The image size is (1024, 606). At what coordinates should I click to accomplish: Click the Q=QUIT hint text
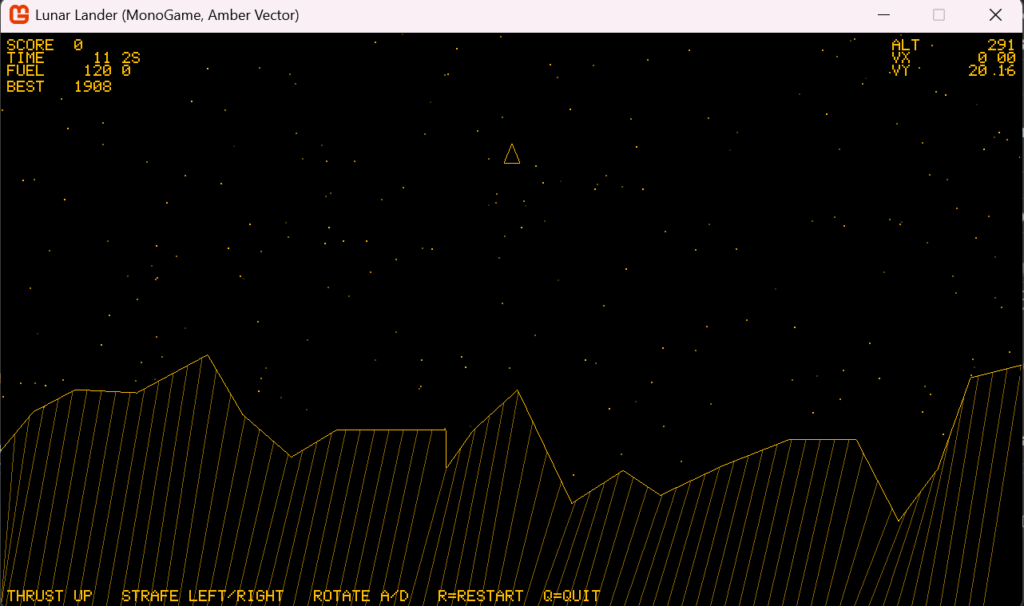pyautogui.click(x=572, y=596)
